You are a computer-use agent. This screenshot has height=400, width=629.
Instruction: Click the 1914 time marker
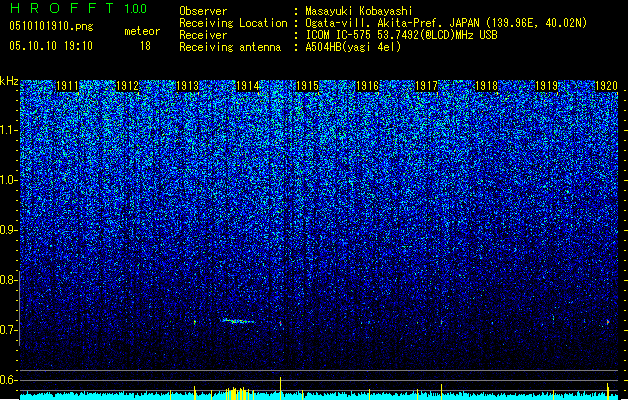(248, 86)
